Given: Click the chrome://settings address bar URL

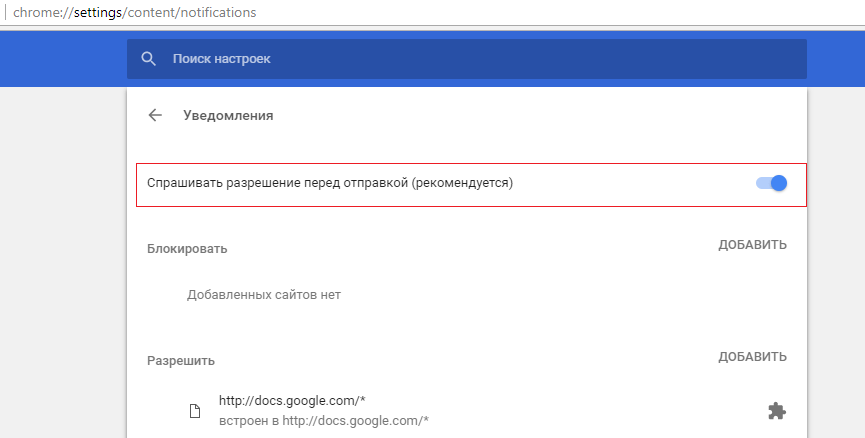Looking at the screenshot, I should (x=135, y=13).
